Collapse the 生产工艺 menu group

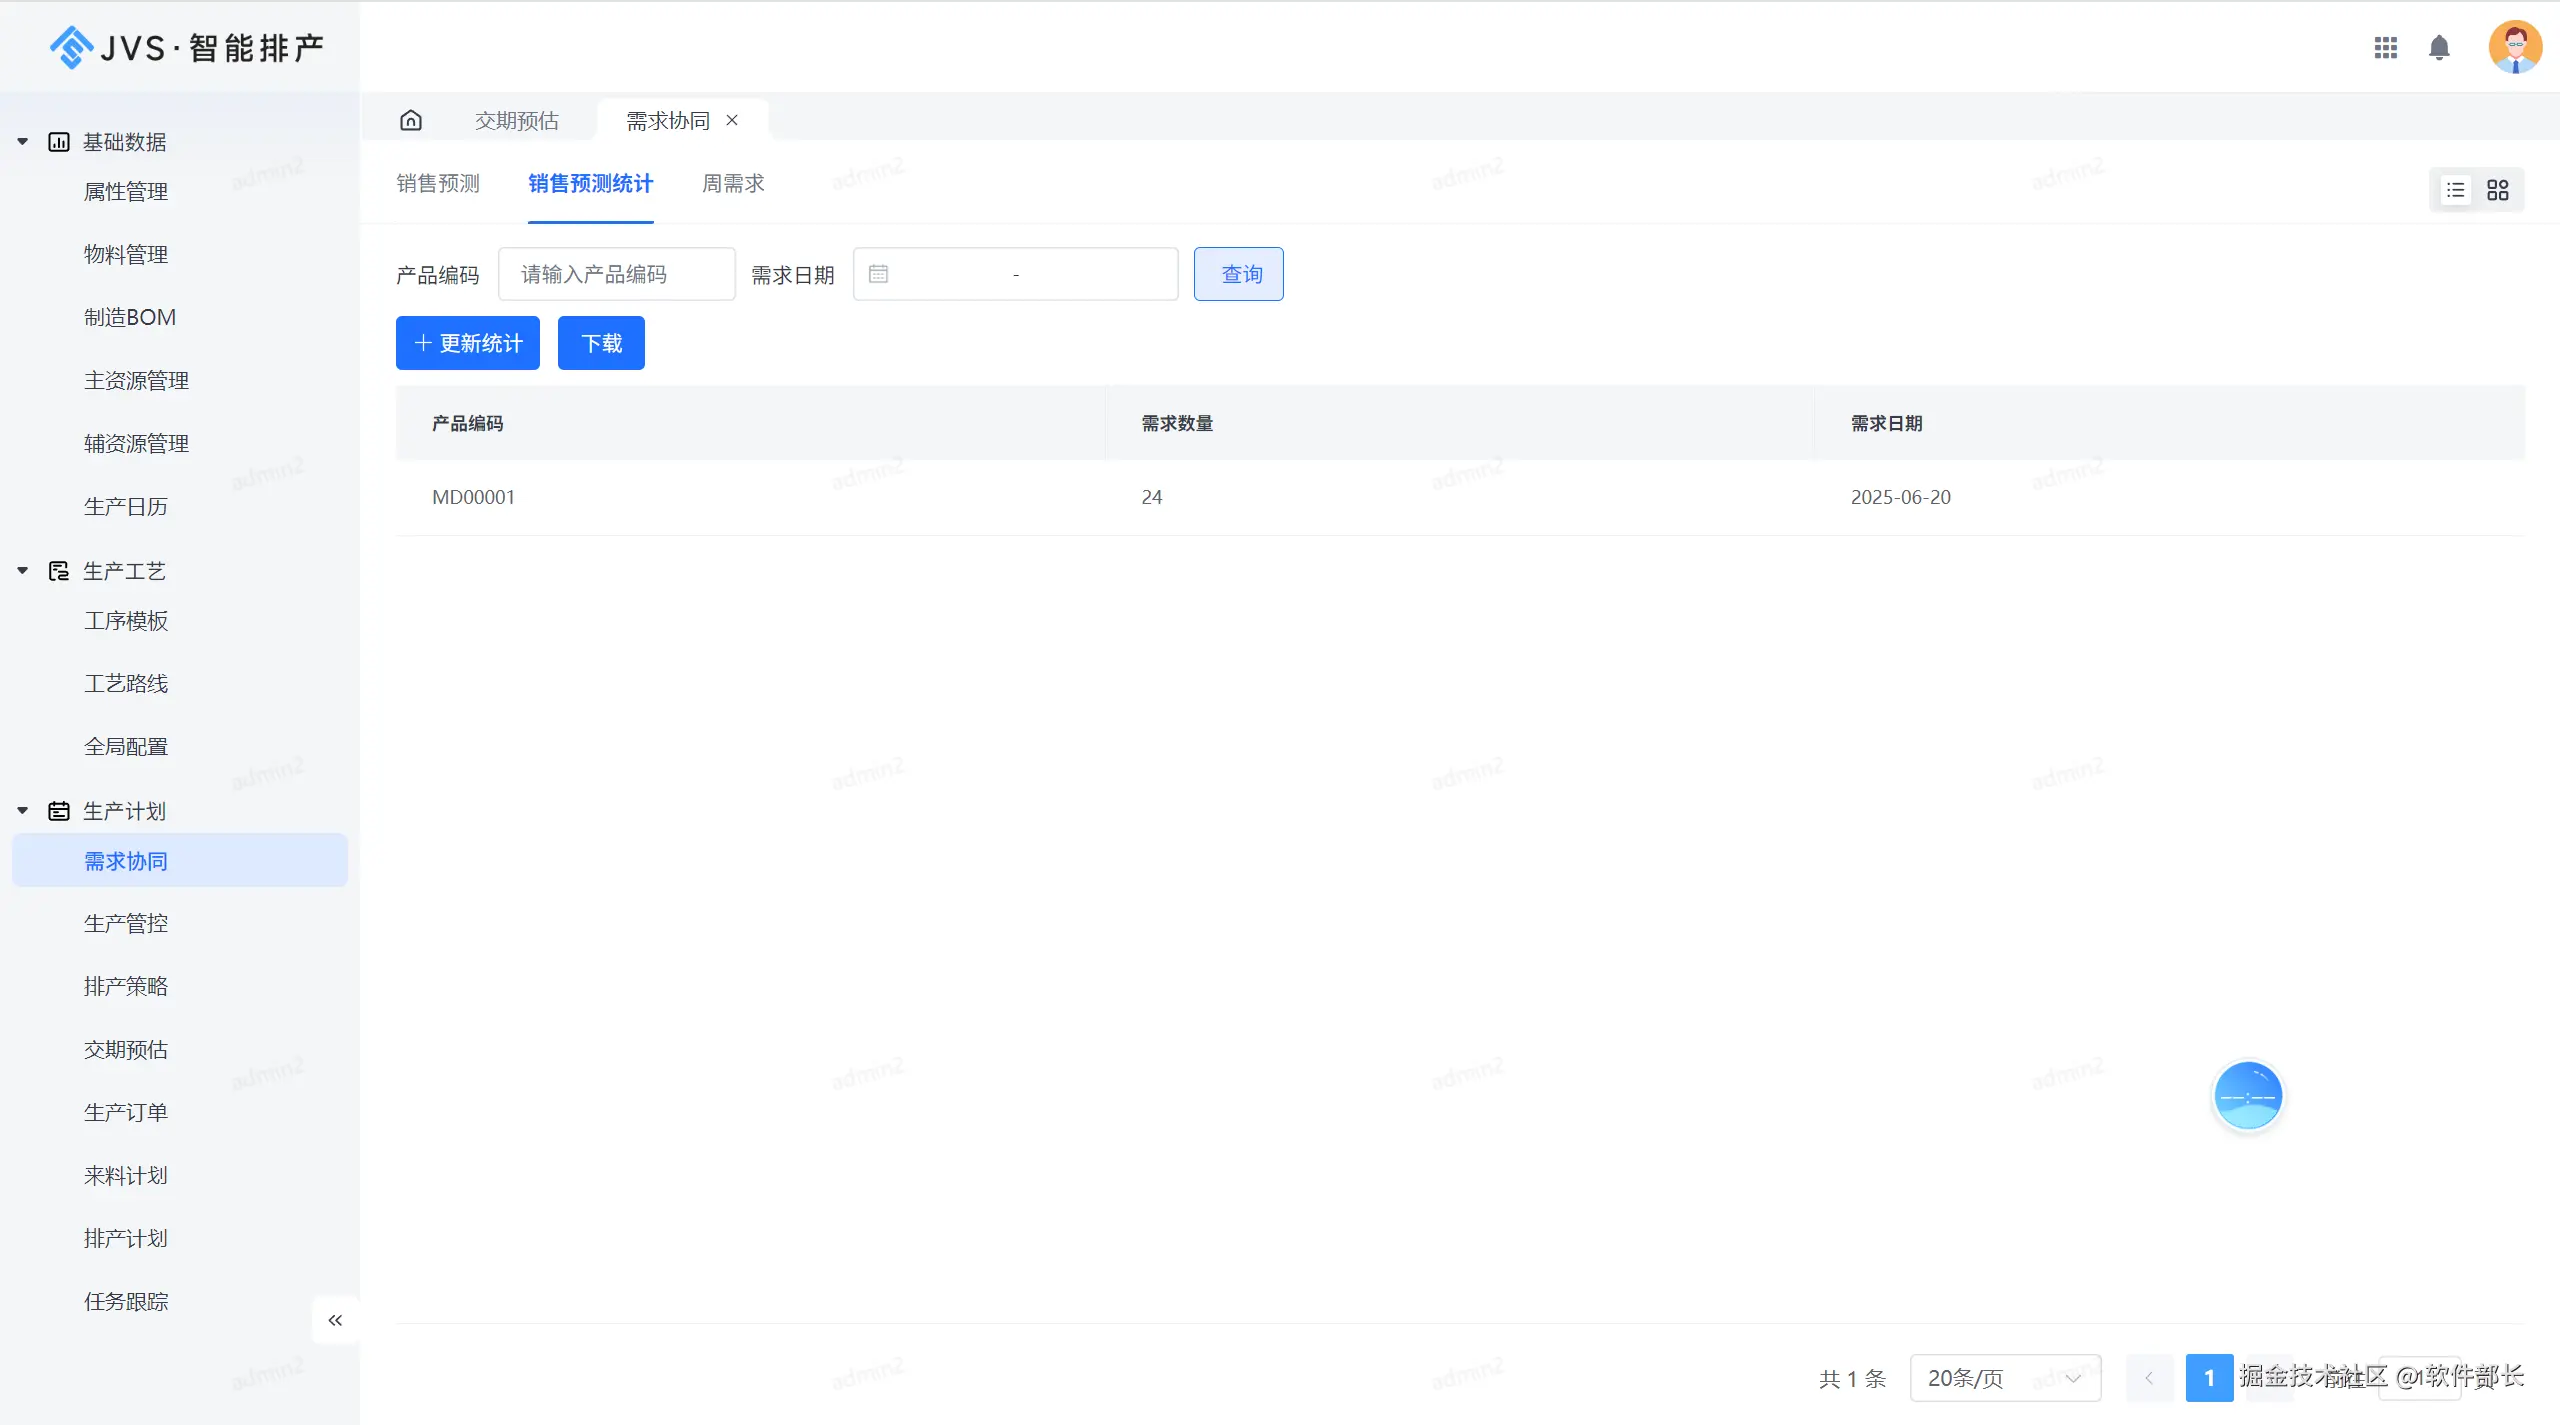coord(22,571)
